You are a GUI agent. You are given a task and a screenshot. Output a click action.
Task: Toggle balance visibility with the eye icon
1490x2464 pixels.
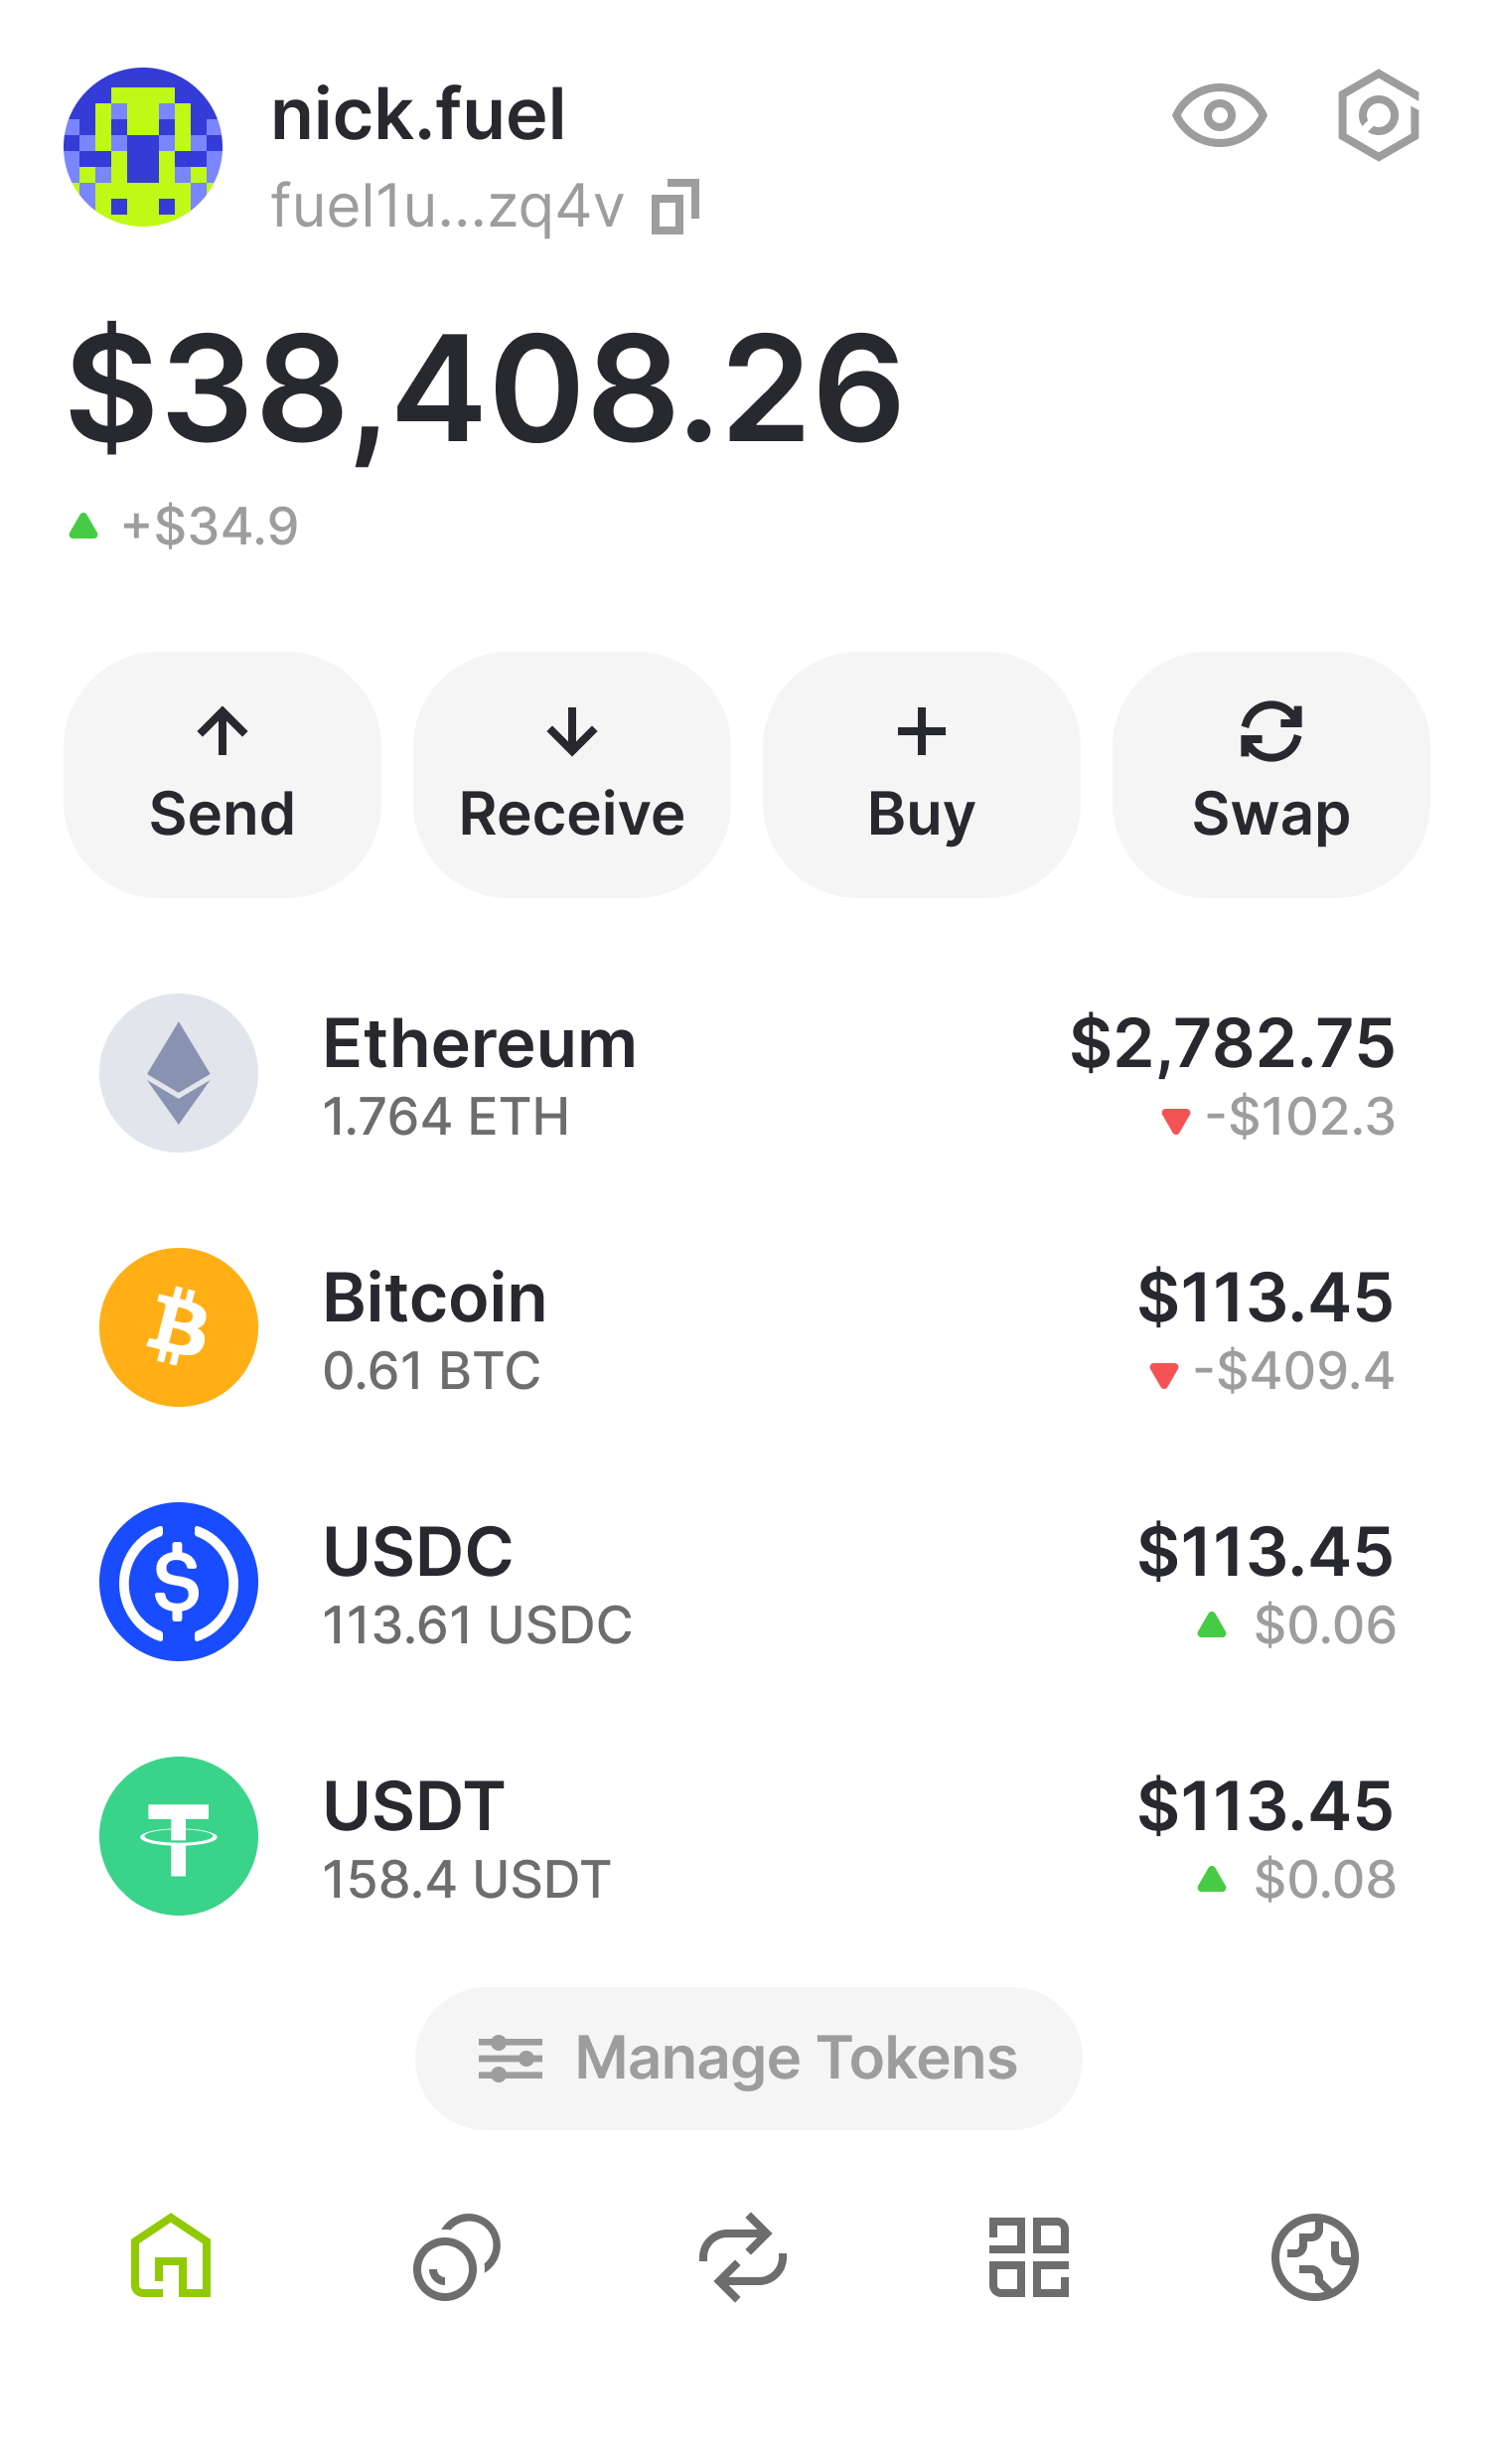coord(1219,116)
